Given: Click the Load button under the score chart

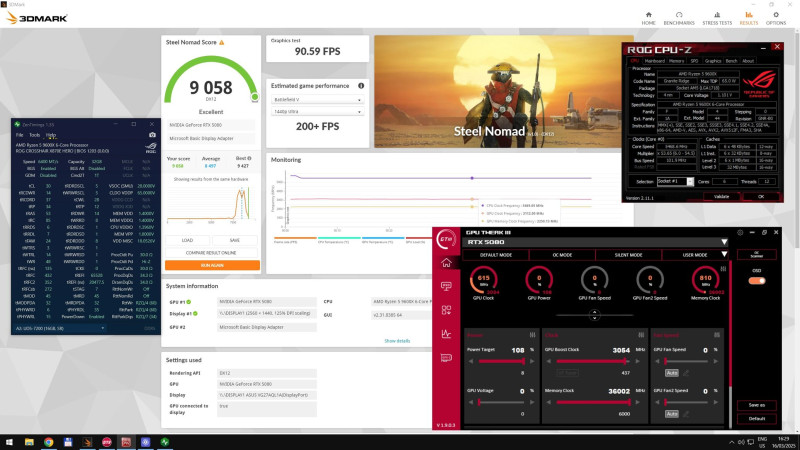Looking at the screenshot, I should 188,240.
